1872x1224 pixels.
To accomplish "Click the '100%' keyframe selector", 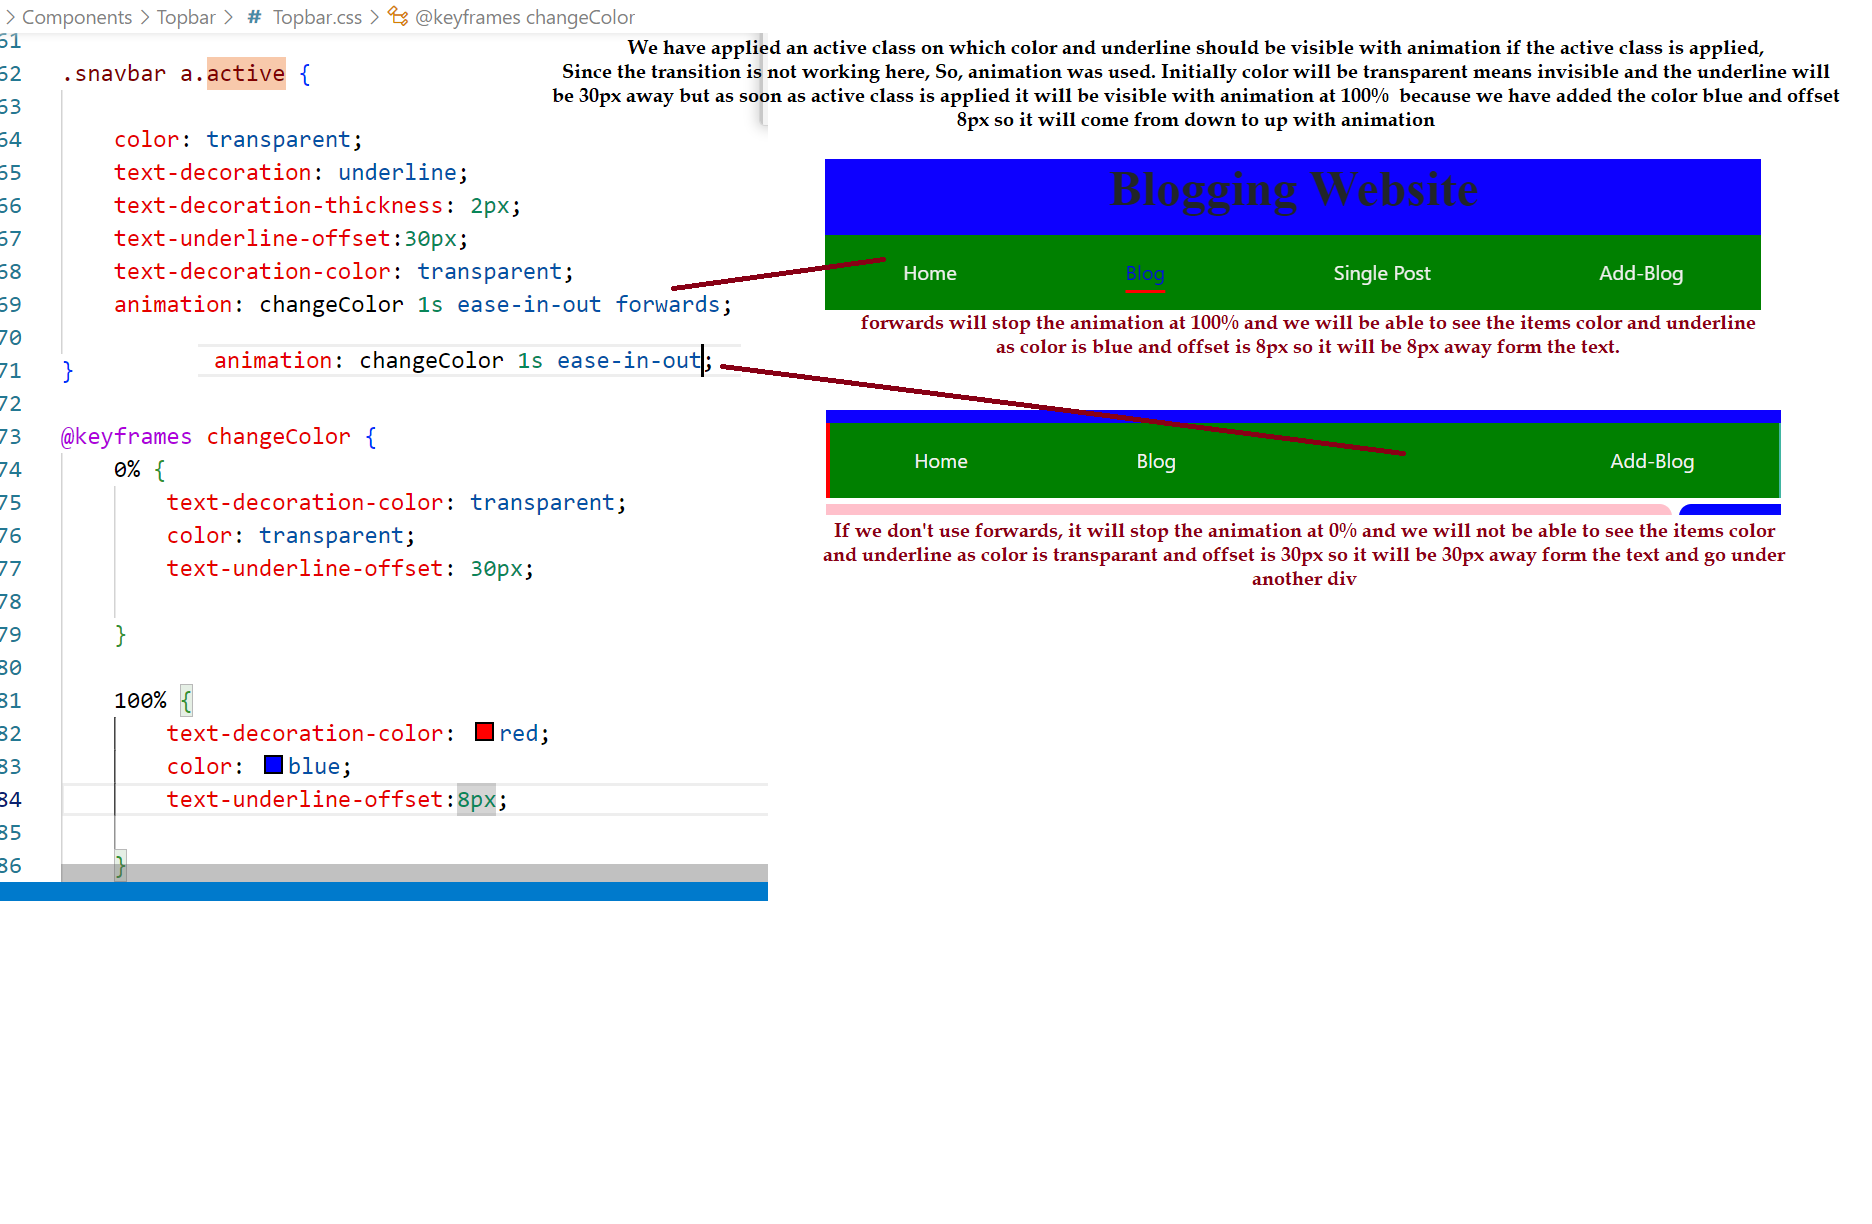I will click(140, 700).
